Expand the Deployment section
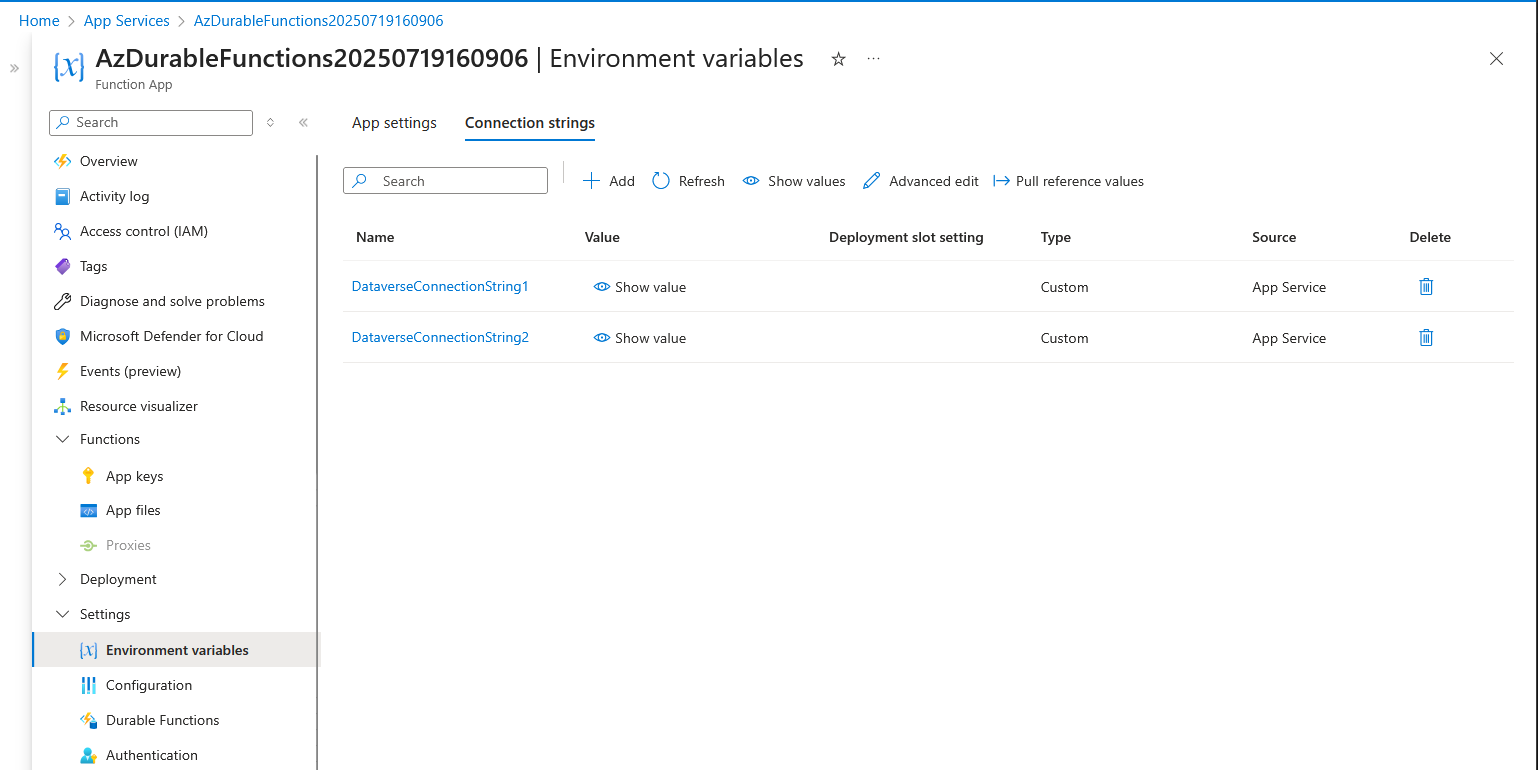This screenshot has width=1538, height=770. tap(62, 579)
